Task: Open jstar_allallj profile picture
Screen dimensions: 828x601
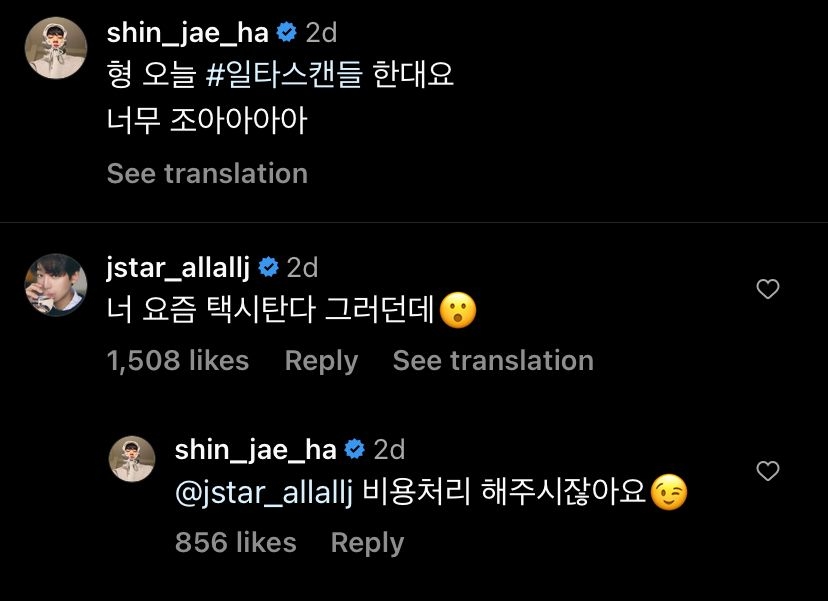Action: (55, 284)
